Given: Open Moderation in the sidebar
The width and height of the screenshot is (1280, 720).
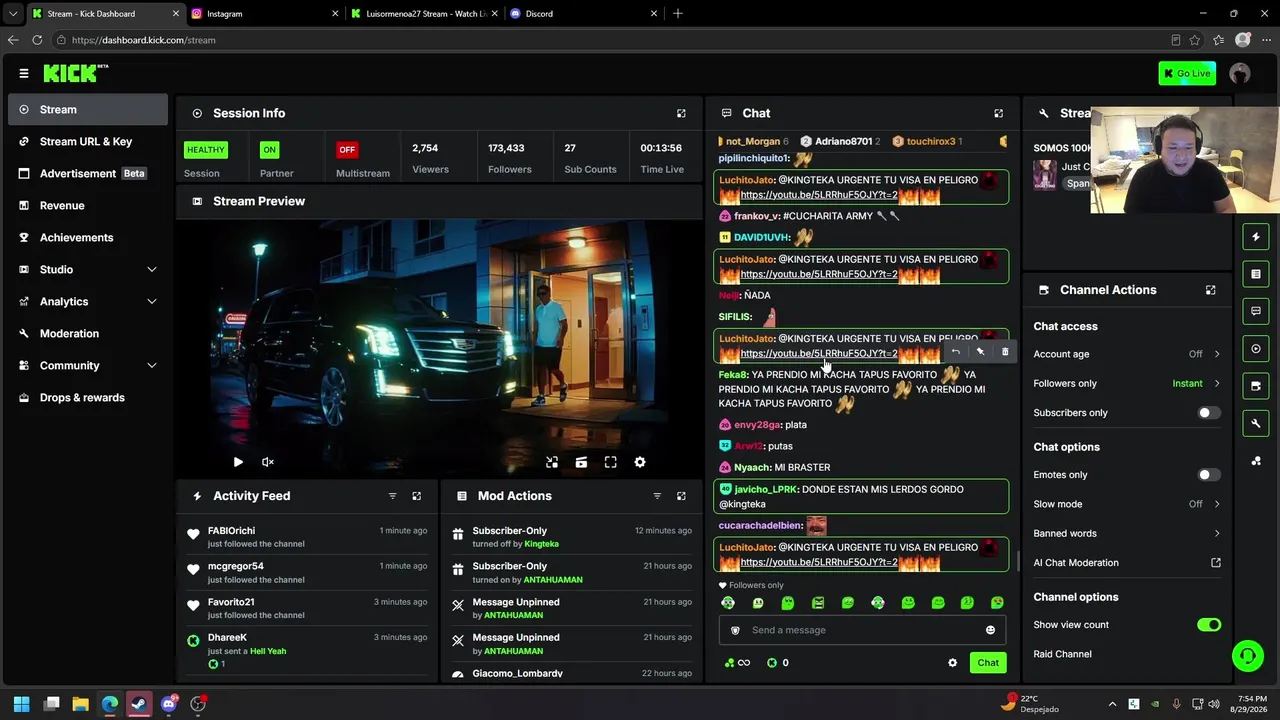Looking at the screenshot, I should click(x=88, y=334).
